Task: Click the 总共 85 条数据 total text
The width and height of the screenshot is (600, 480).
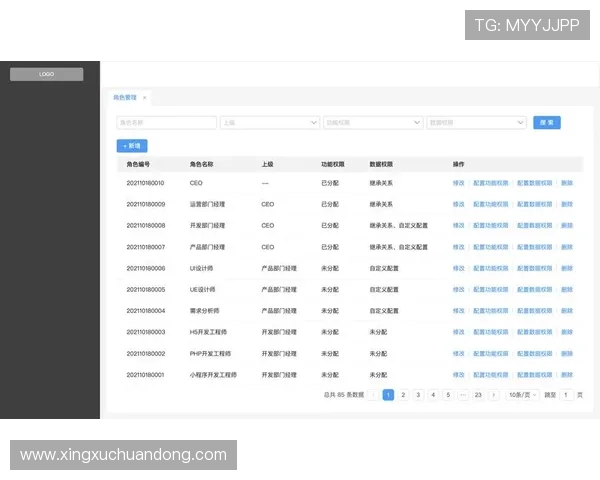Action: point(344,395)
